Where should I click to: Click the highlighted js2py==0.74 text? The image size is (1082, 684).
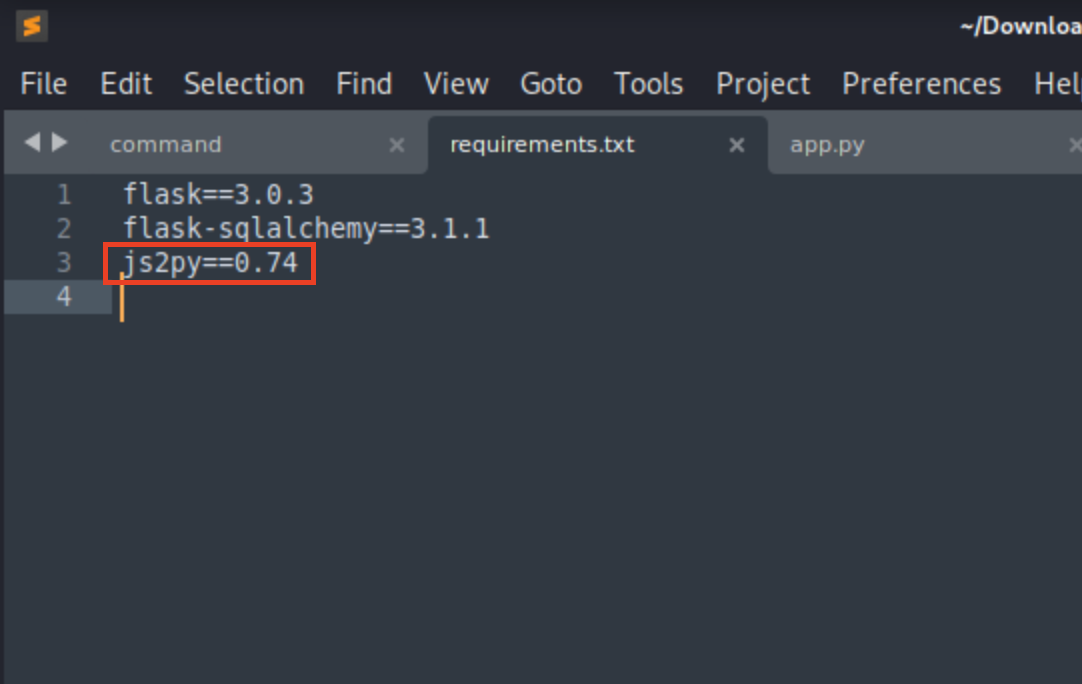(209, 262)
